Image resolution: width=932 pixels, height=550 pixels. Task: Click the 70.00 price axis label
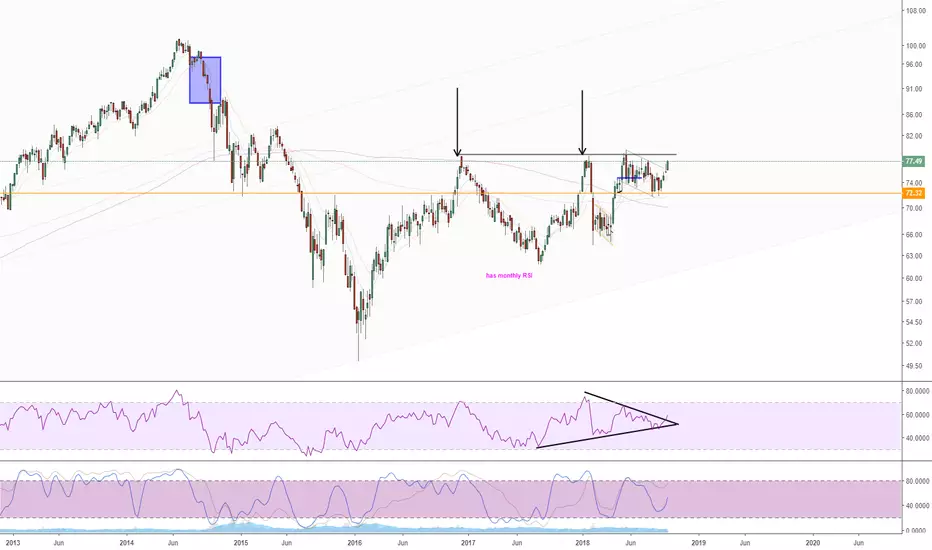click(x=915, y=208)
